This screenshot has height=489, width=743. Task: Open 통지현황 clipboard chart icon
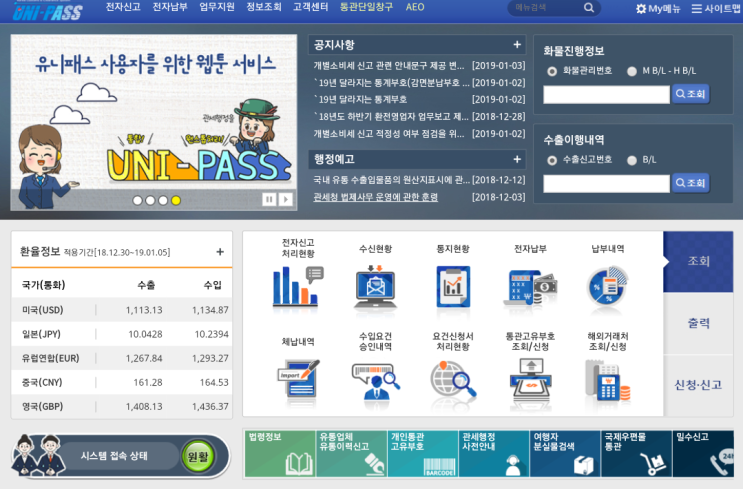pyautogui.click(x=453, y=286)
